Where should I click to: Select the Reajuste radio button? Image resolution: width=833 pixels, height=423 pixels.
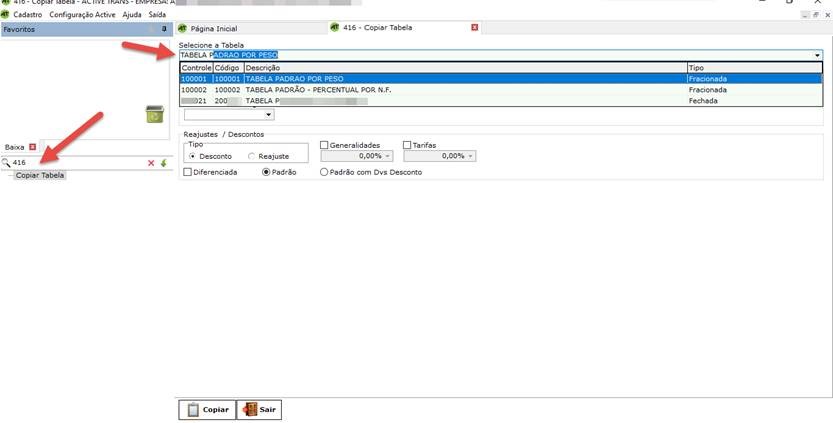tap(251, 156)
